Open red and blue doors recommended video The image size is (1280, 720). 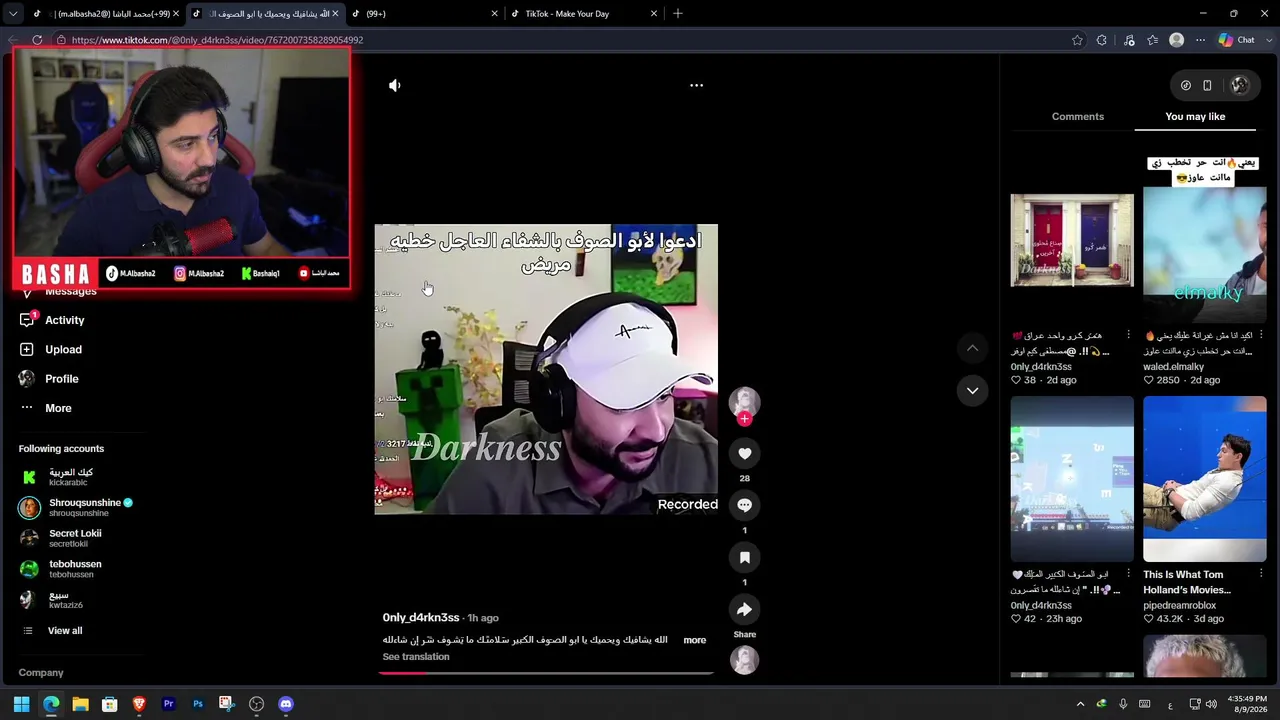point(1072,240)
